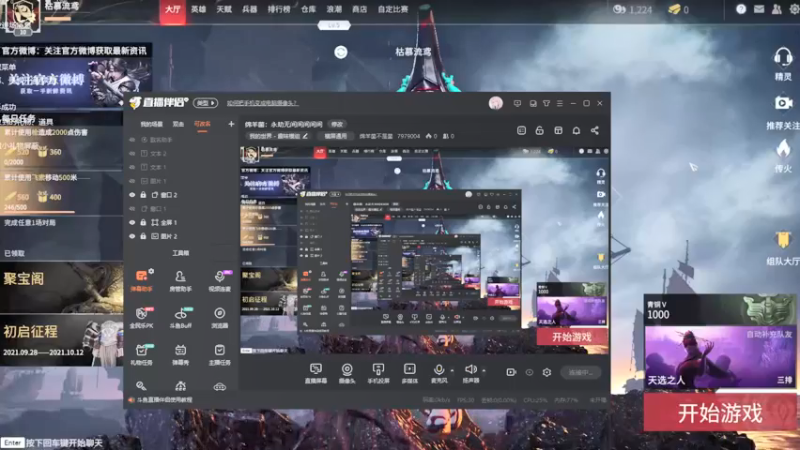
Task: Toggle the lock on 窗口 2 source
Action: 143,195
